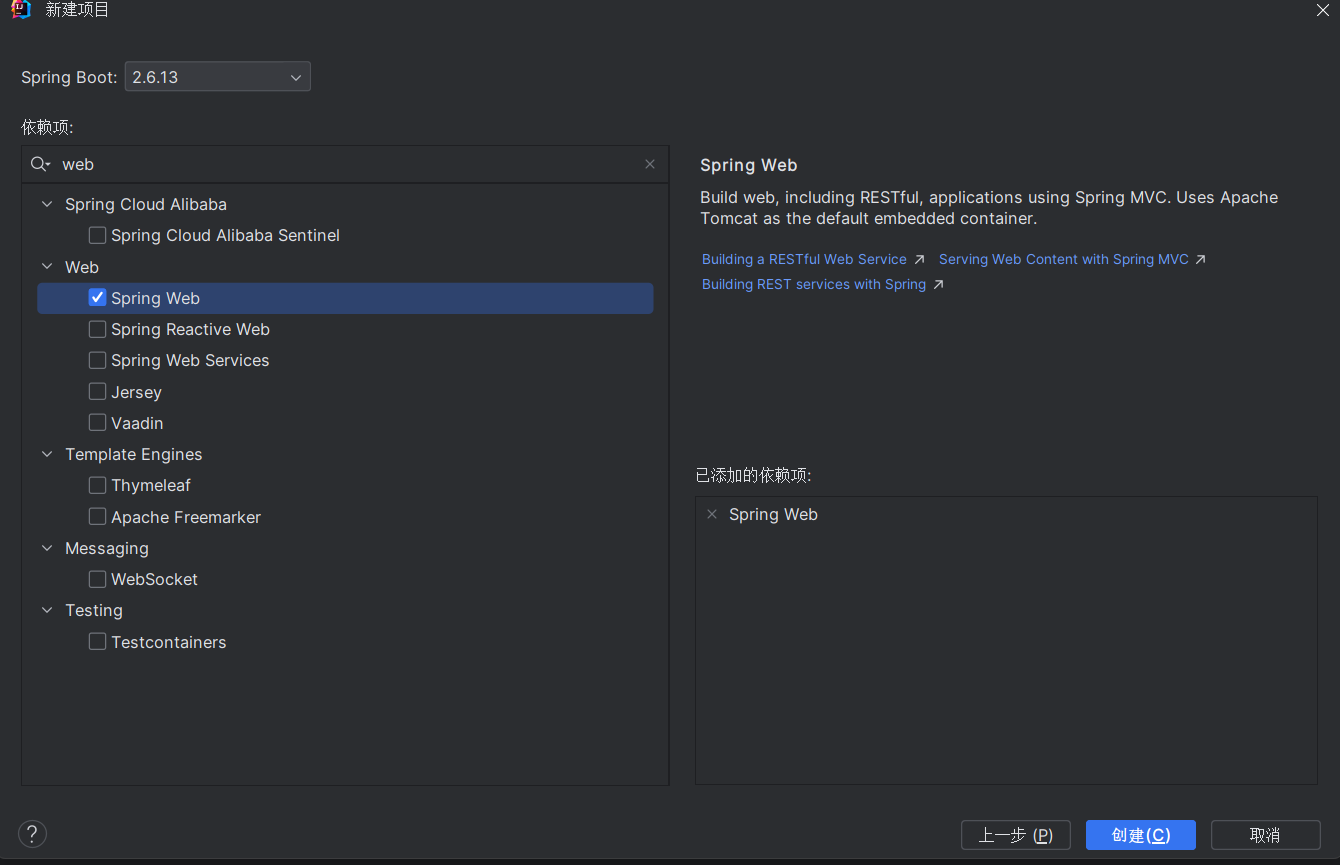Enable the Spring Cloud Alibaba Sentinel checkbox
This screenshot has width=1340, height=865.
click(x=97, y=235)
